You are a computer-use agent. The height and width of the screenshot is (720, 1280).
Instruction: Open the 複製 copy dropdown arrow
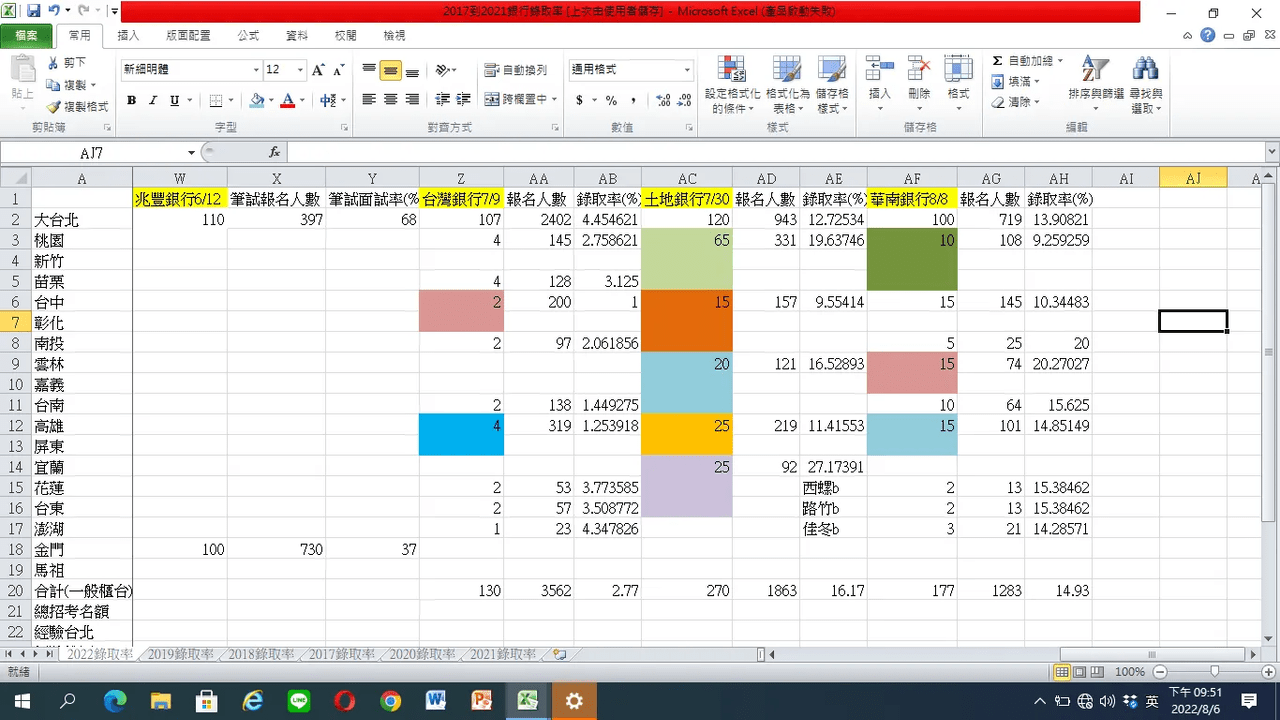pyautogui.click(x=95, y=85)
